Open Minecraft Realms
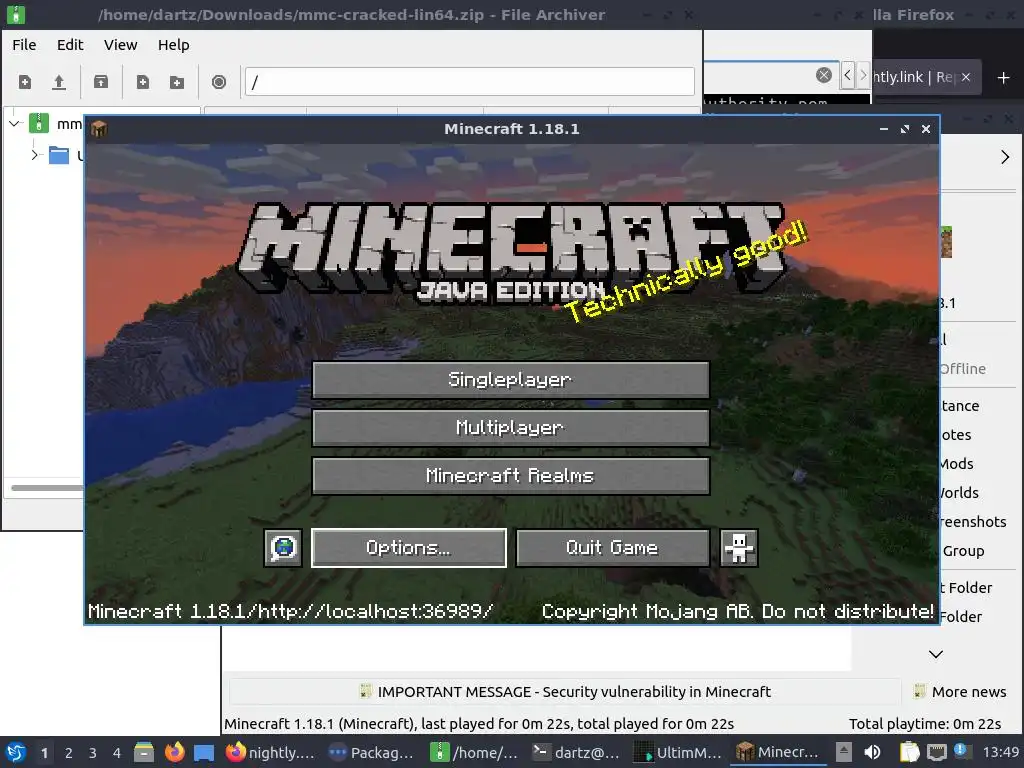Image resolution: width=1024 pixels, height=768 pixels. tap(511, 475)
